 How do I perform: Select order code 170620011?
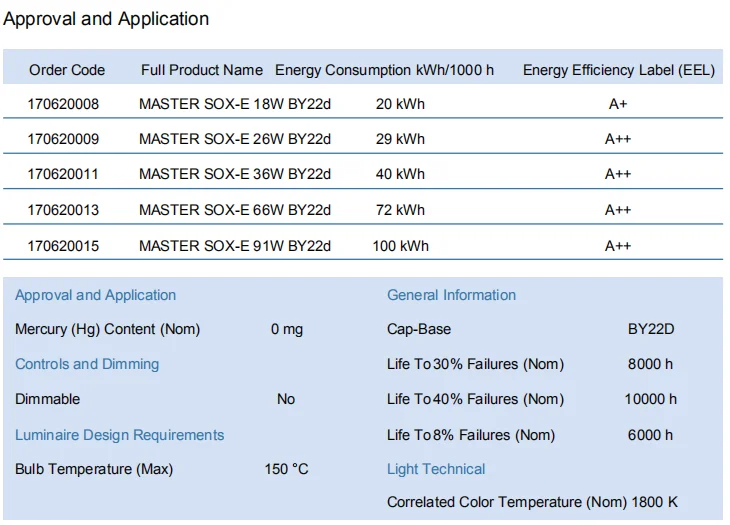coord(63,174)
